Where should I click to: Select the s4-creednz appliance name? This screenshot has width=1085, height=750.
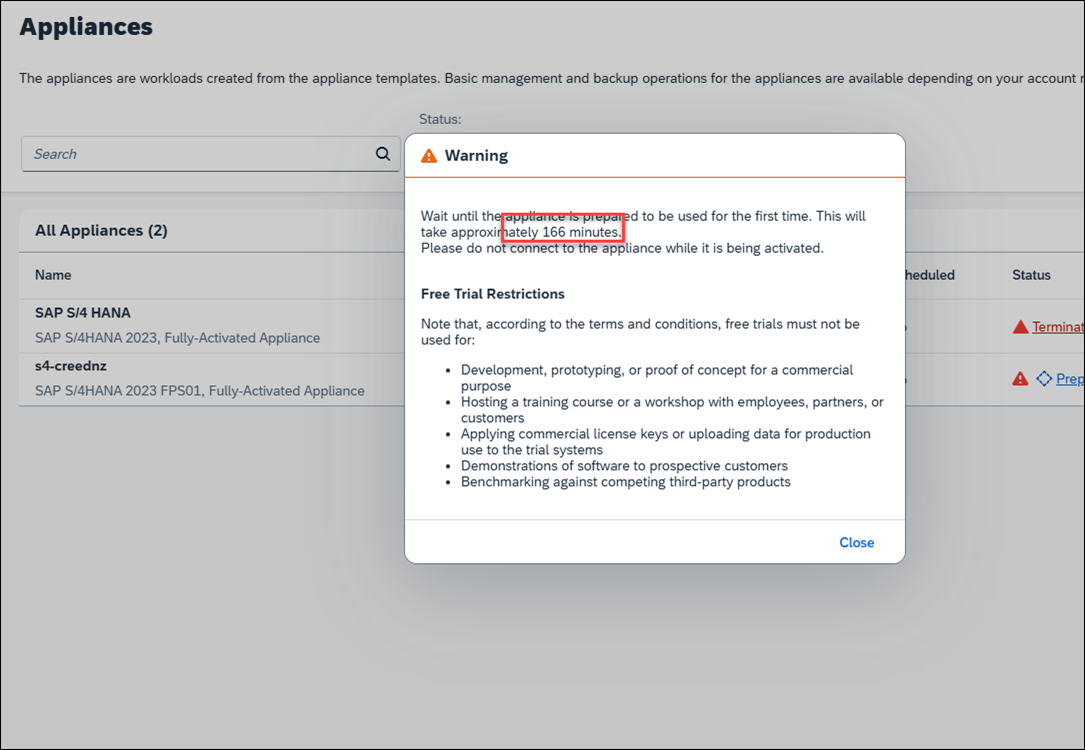click(x=71, y=366)
